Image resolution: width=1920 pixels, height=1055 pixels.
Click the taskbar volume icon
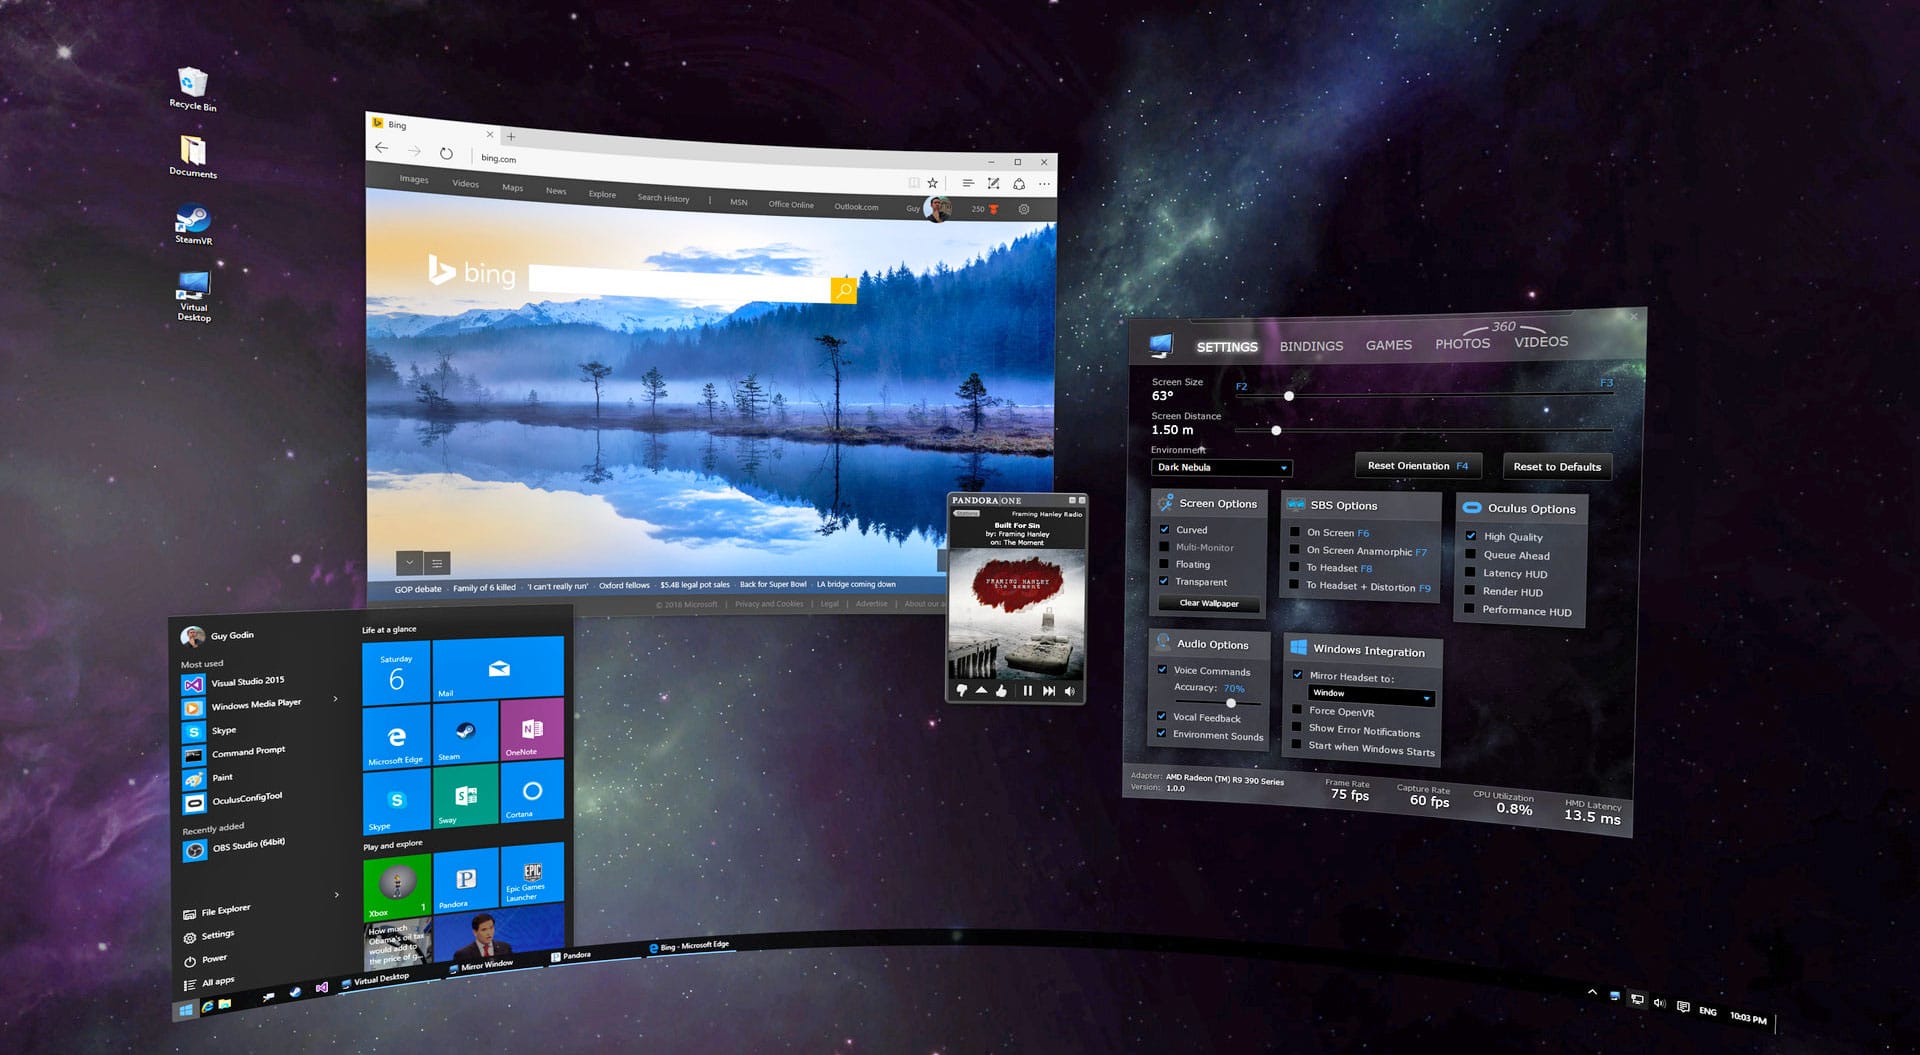(1659, 1003)
